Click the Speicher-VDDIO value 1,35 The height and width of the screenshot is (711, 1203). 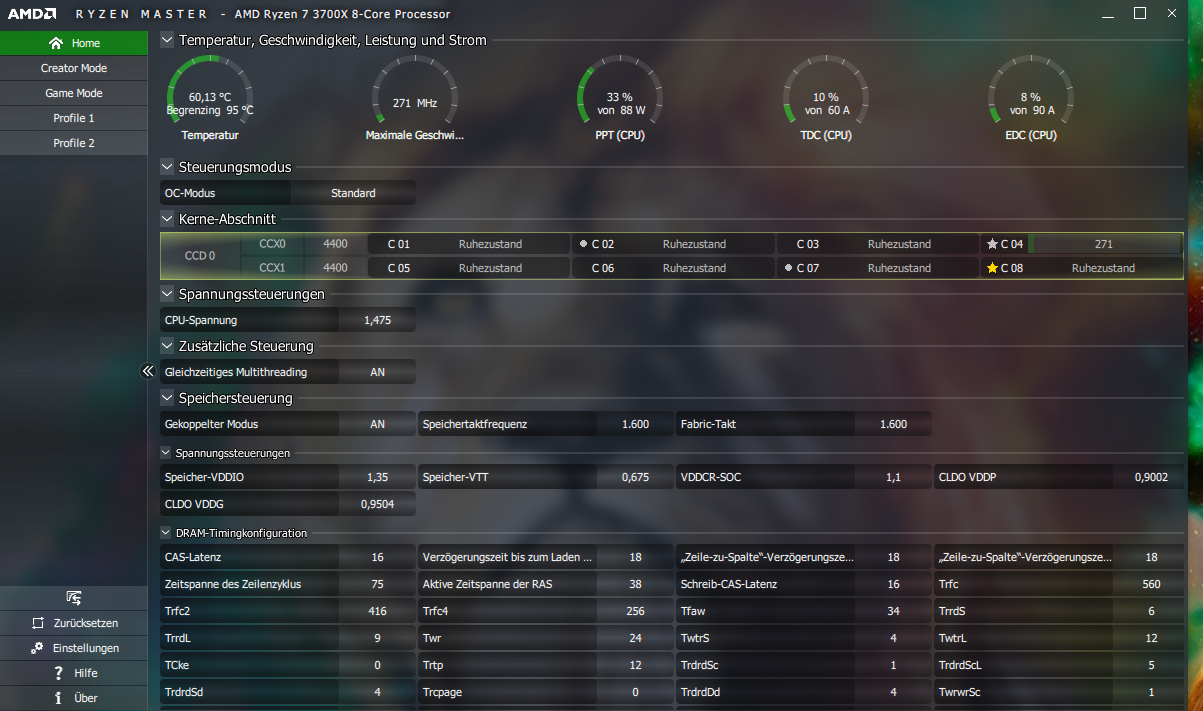pyautogui.click(x=377, y=477)
